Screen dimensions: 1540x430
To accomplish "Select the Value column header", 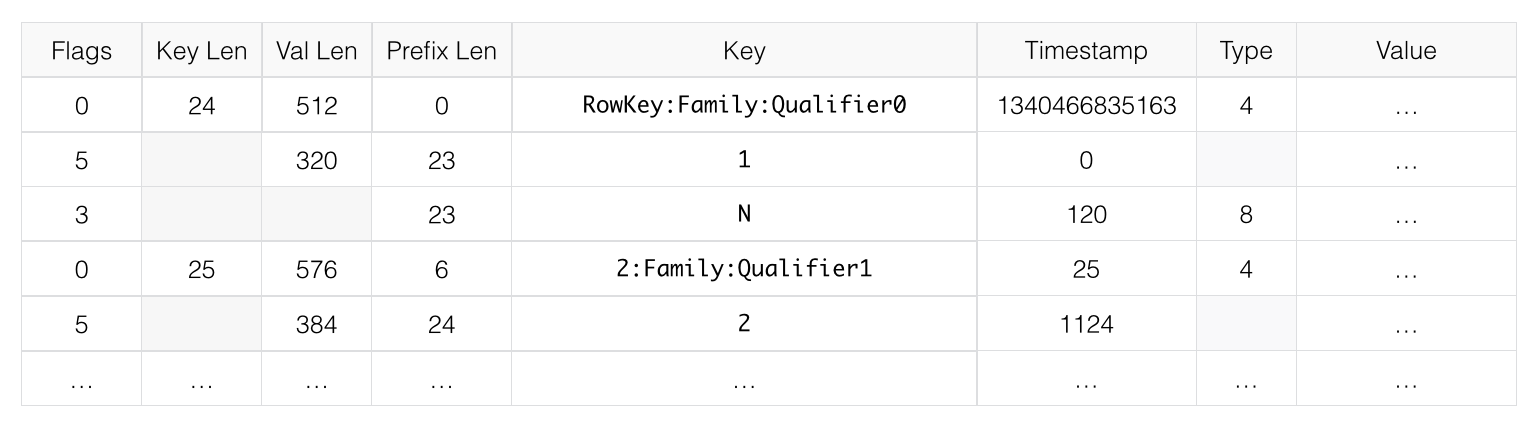I will pyautogui.click(x=1405, y=51).
